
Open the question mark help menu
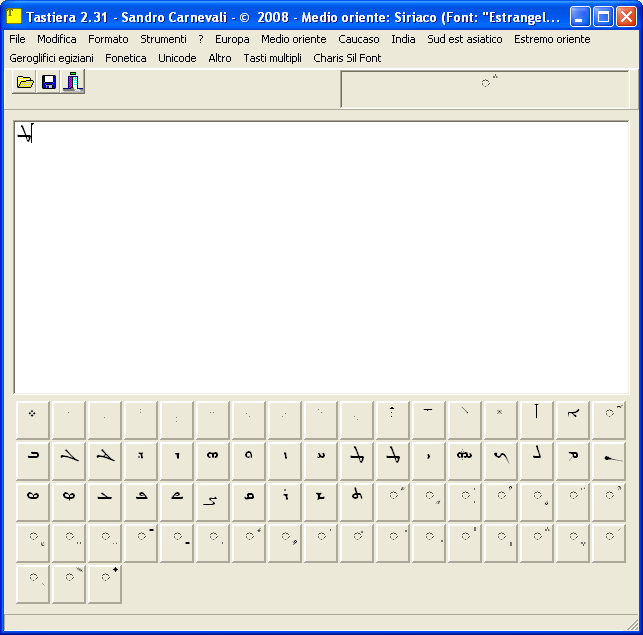(x=201, y=39)
